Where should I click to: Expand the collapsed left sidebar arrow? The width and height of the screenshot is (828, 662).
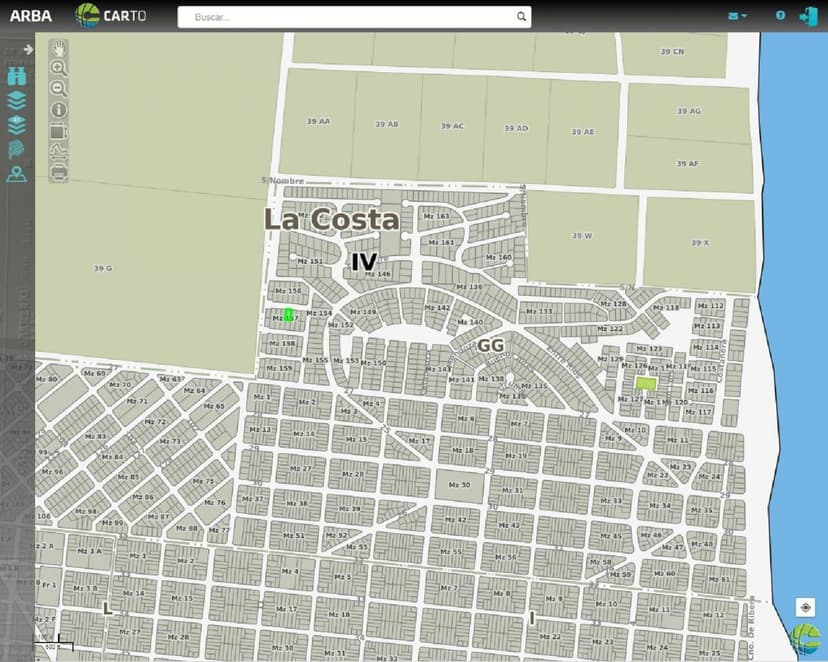click(28, 47)
